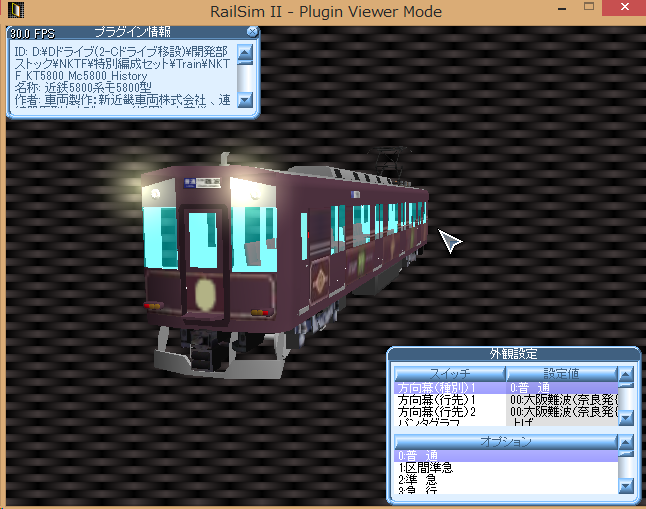This screenshot has height=509, width=646.
Task: Choose option 2:準 急
Action: click(506, 480)
